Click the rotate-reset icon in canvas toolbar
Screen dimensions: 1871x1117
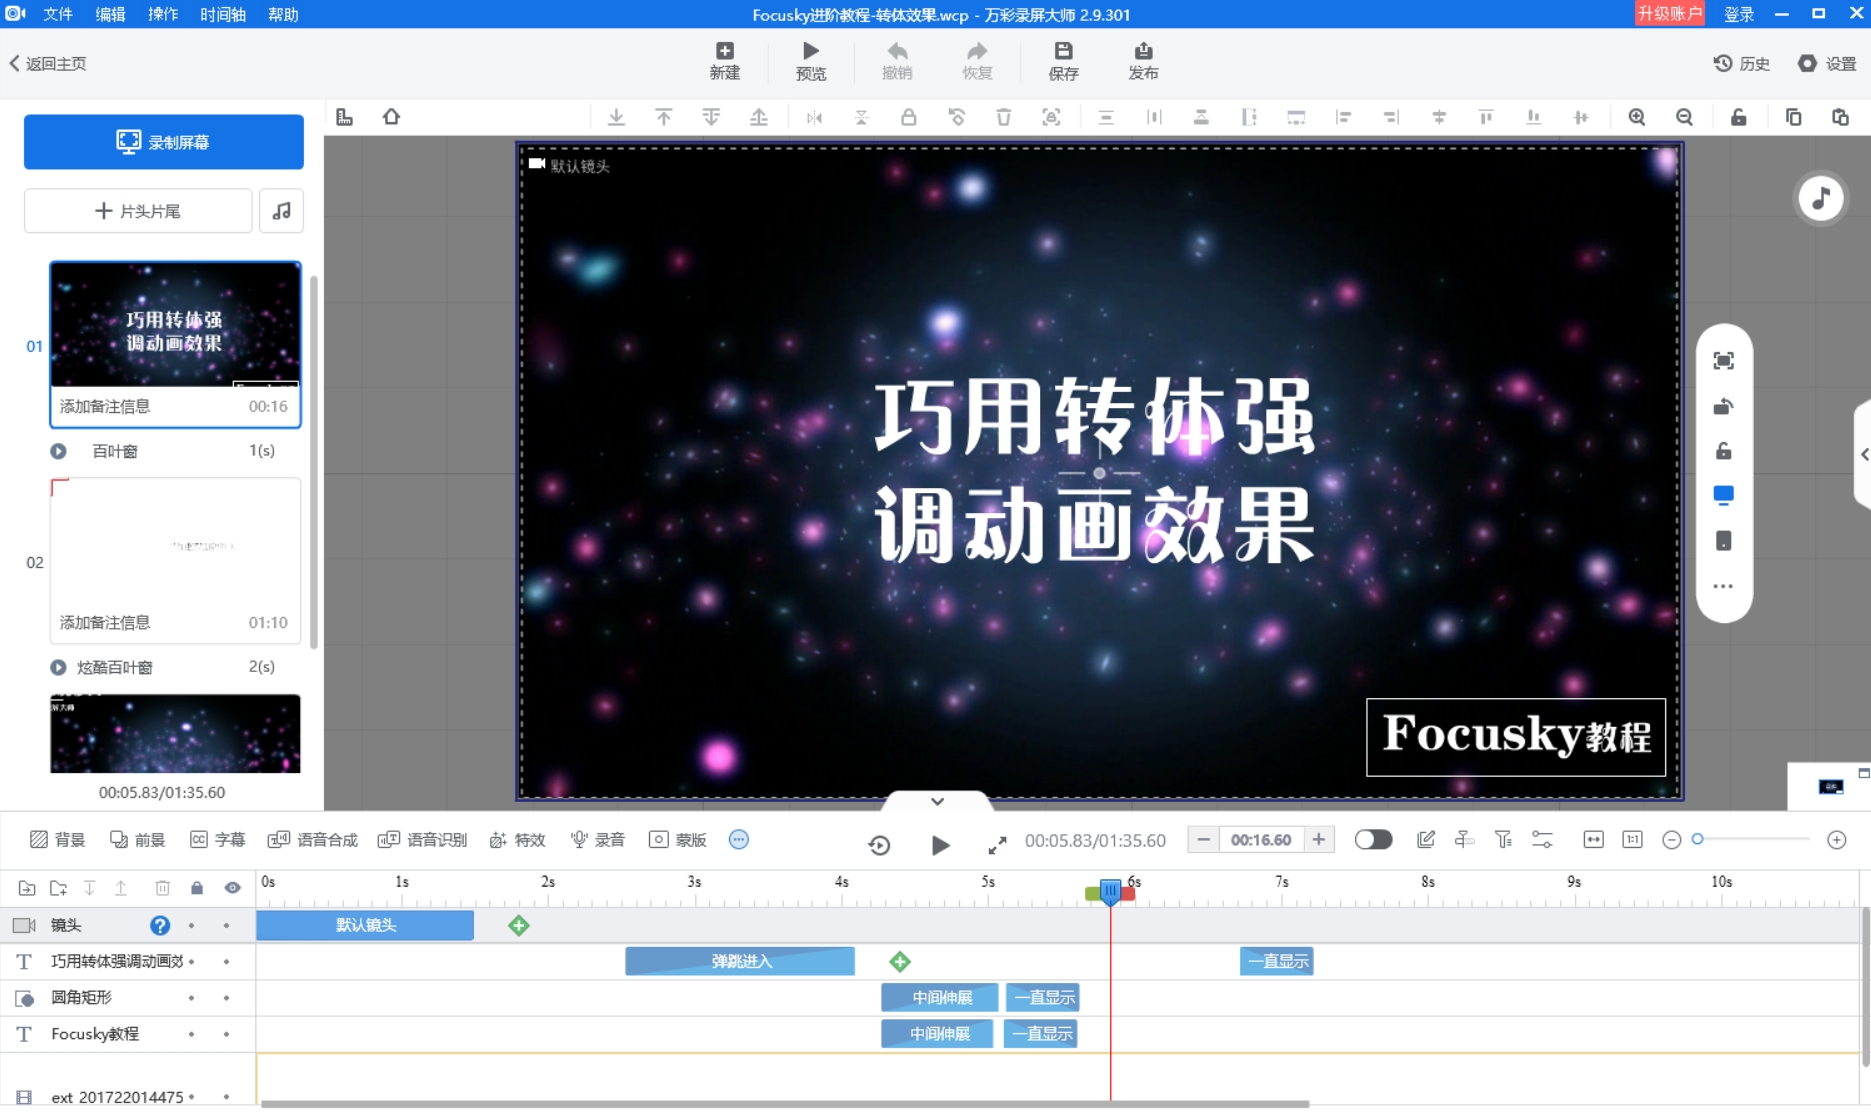point(957,117)
